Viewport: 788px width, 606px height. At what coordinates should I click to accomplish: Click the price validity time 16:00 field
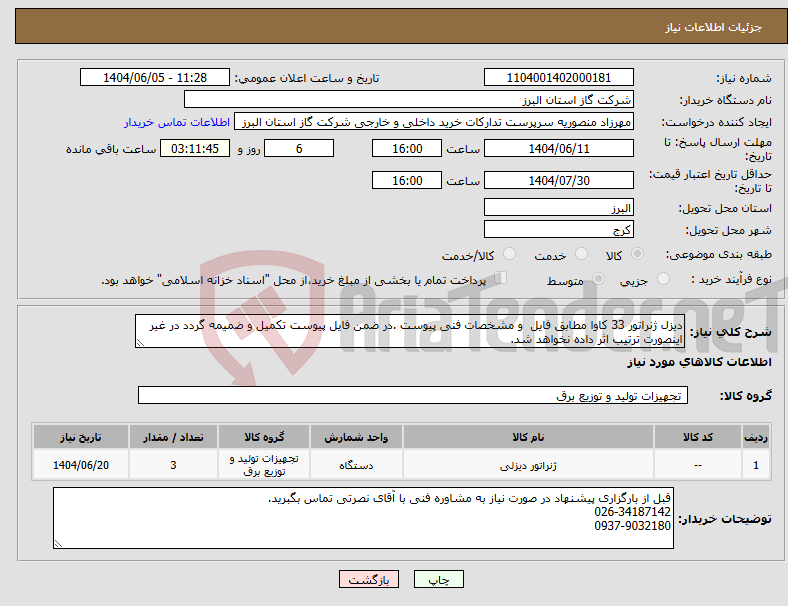[x=407, y=180]
